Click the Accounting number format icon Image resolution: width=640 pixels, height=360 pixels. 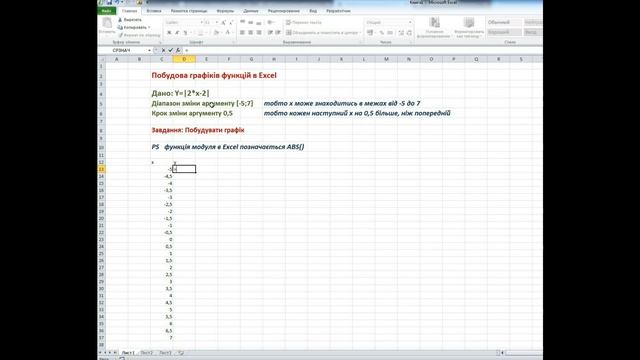pyautogui.click(x=370, y=33)
